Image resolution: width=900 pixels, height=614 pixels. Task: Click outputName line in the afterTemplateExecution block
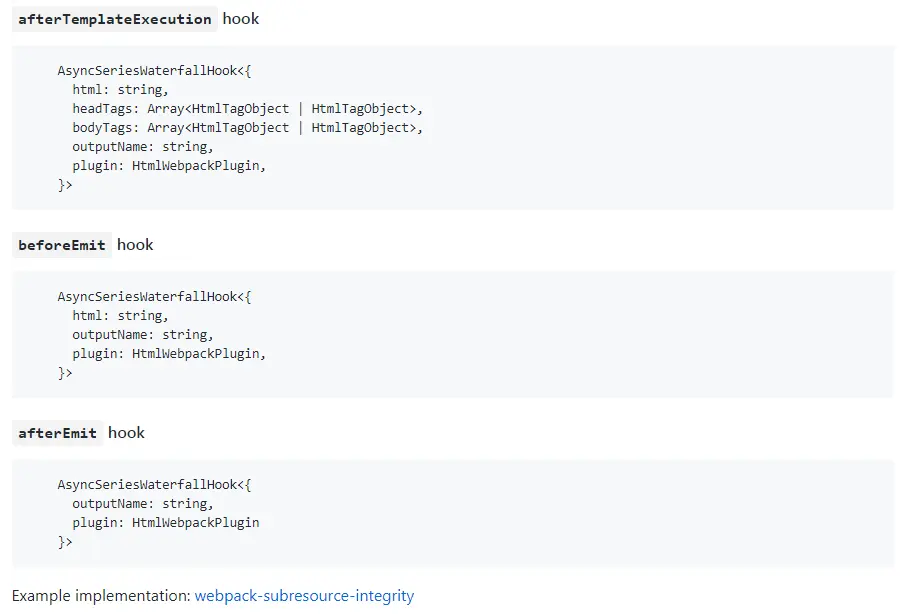tap(142, 147)
